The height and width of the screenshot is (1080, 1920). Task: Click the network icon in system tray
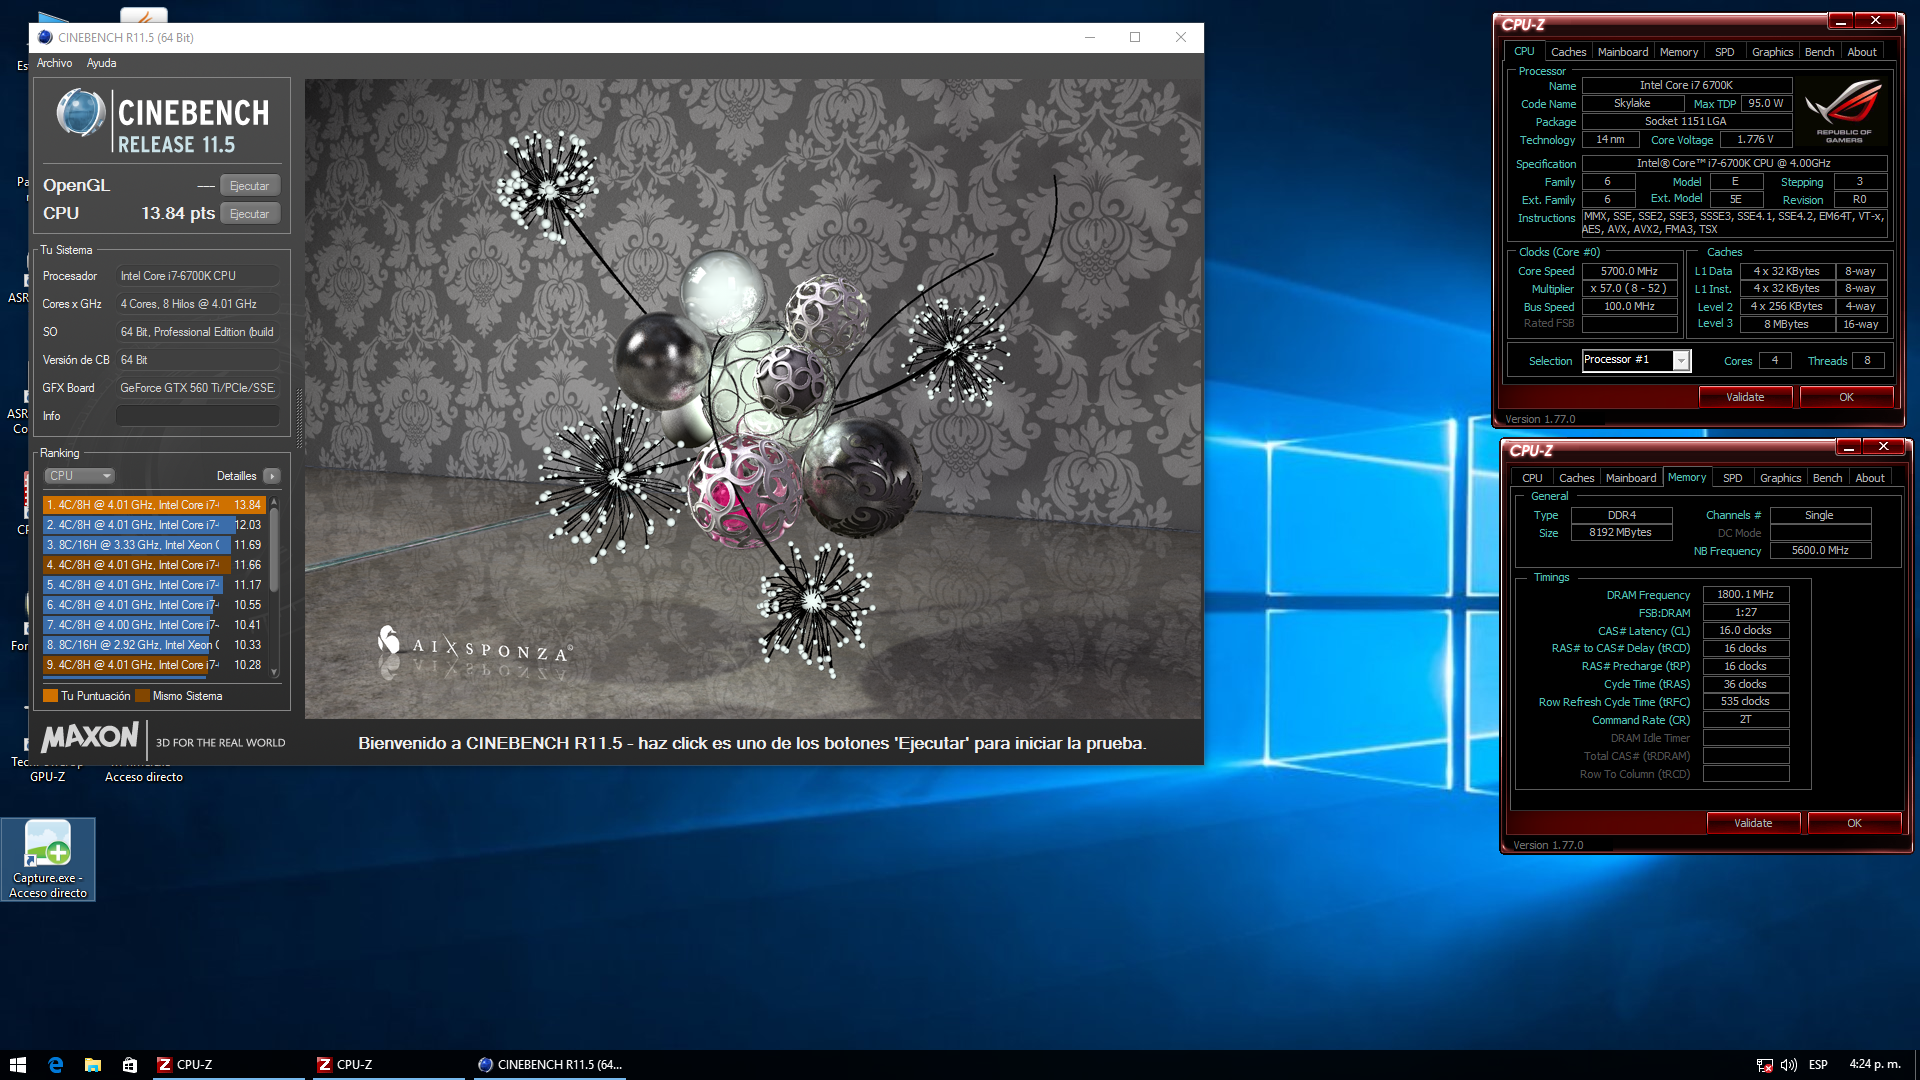(x=1765, y=1065)
